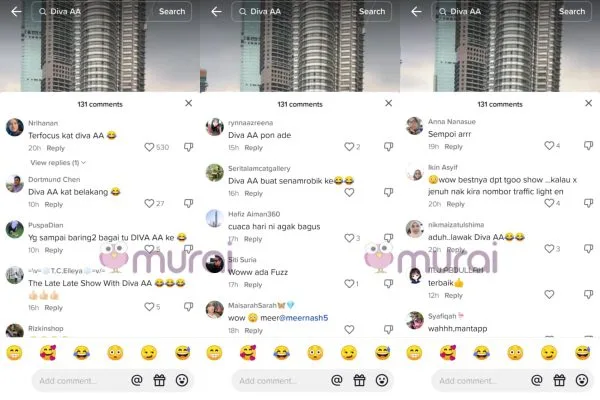Expand View replies under Nrlhanan's comment
The image size is (600, 400).
[58, 163]
